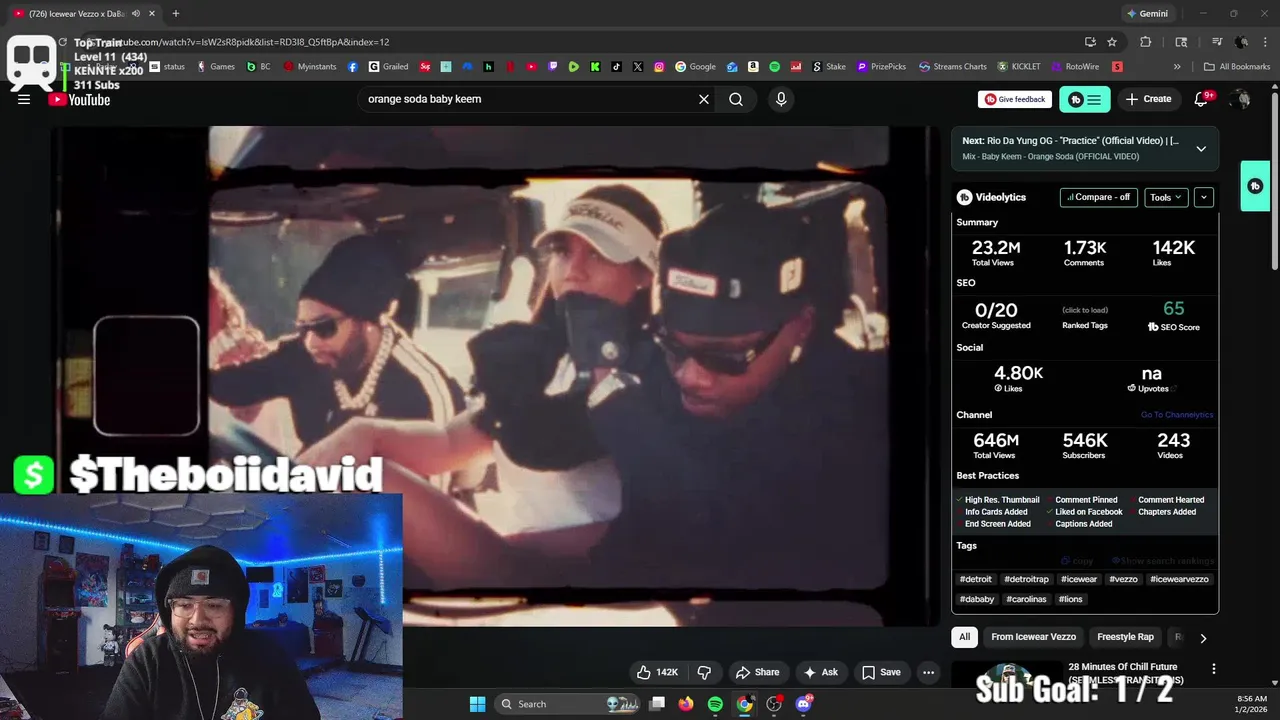The height and width of the screenshot is (720, 1280).
Task: Open the Streams Charts bookmark
Action: pos(953,67)
